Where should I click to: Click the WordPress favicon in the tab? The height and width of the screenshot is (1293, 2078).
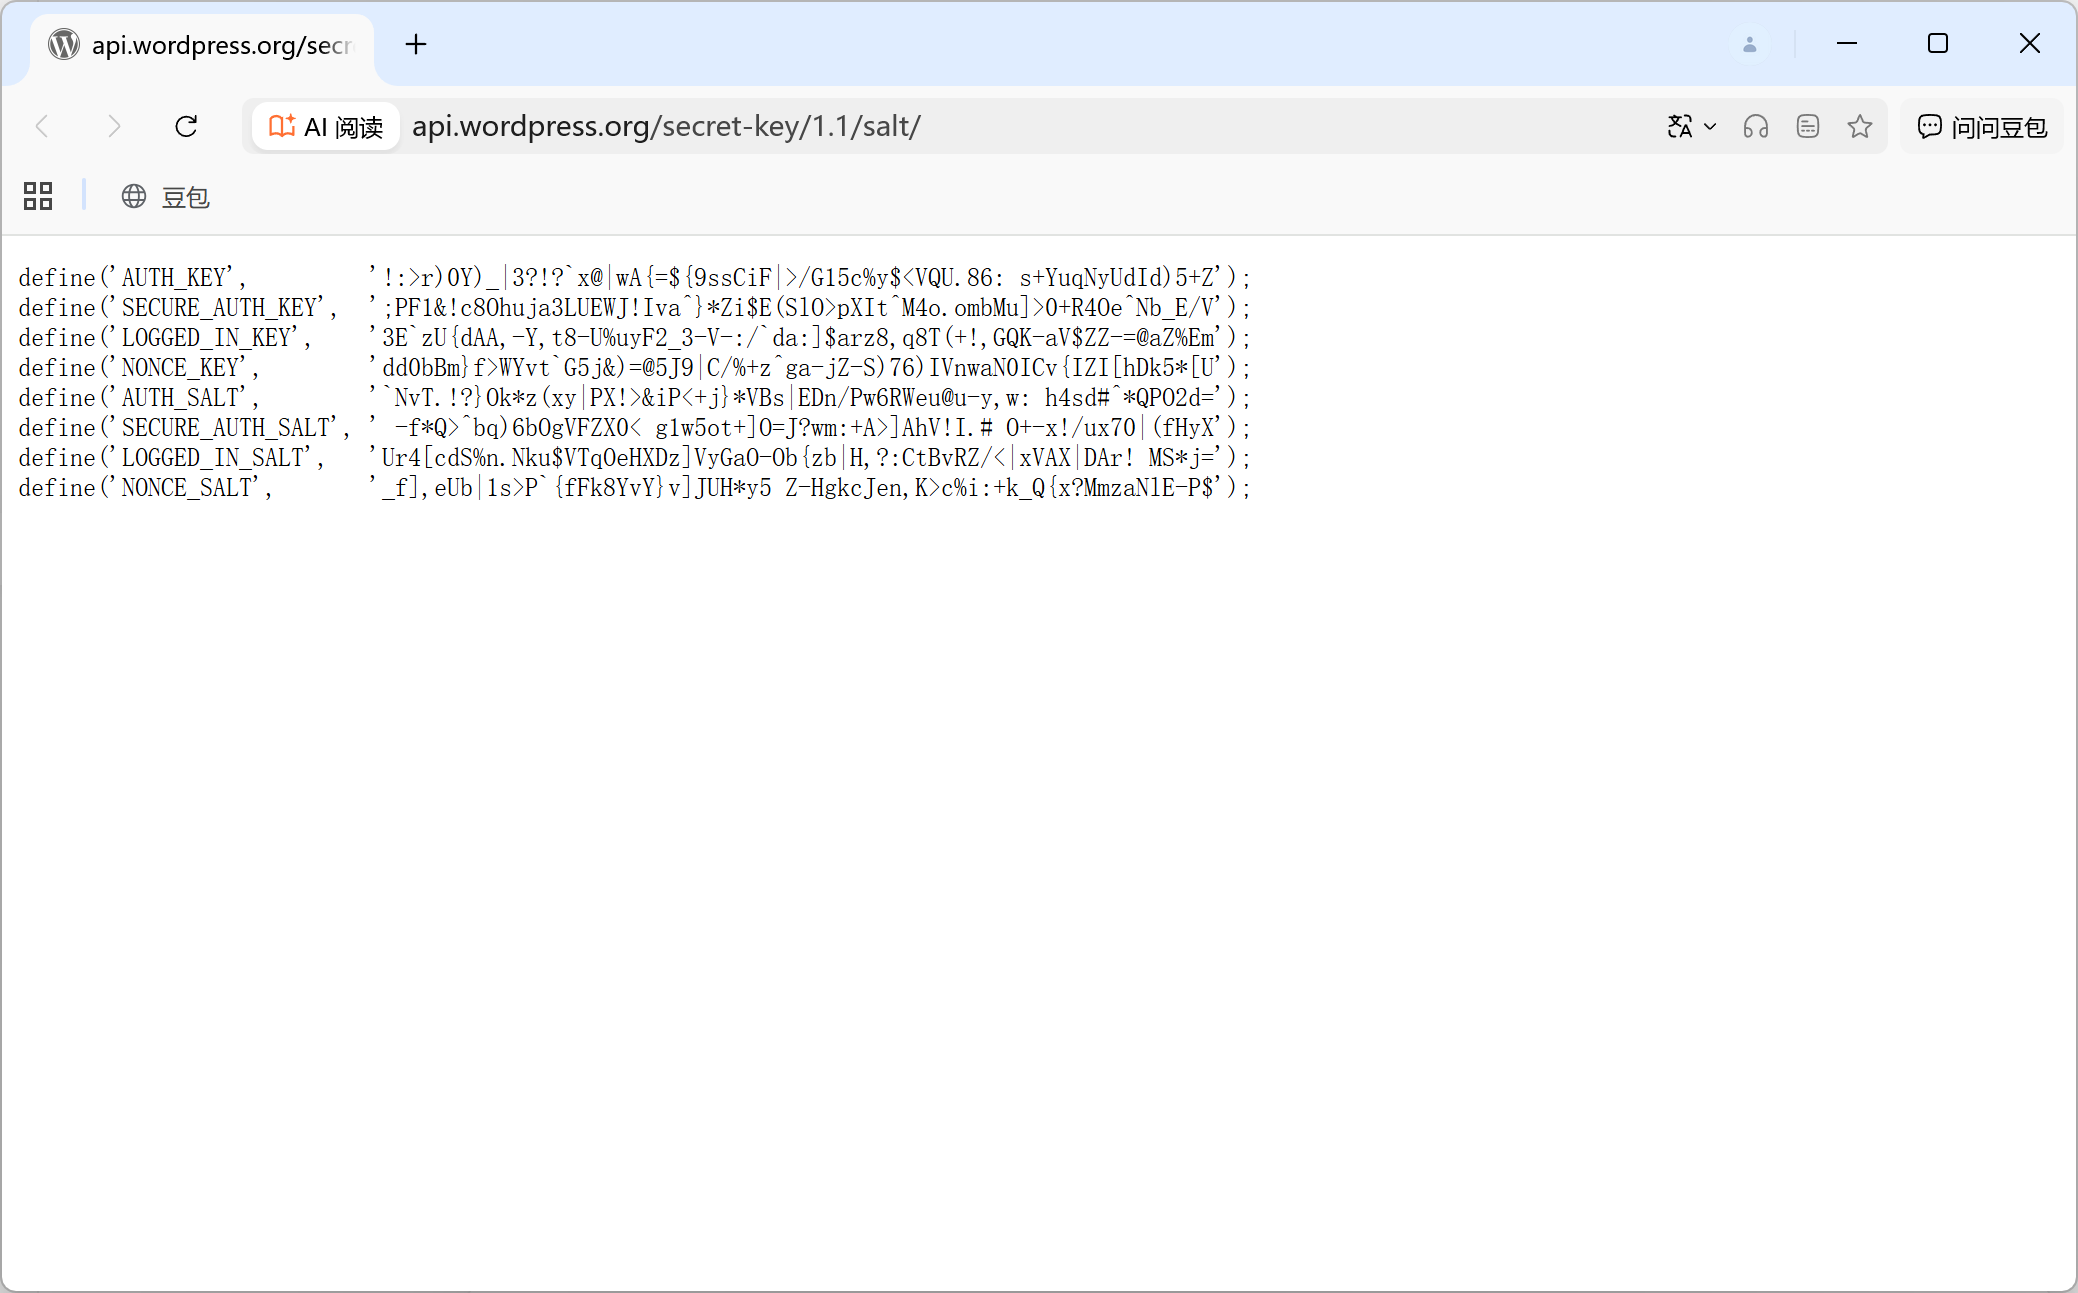[64, 45]
